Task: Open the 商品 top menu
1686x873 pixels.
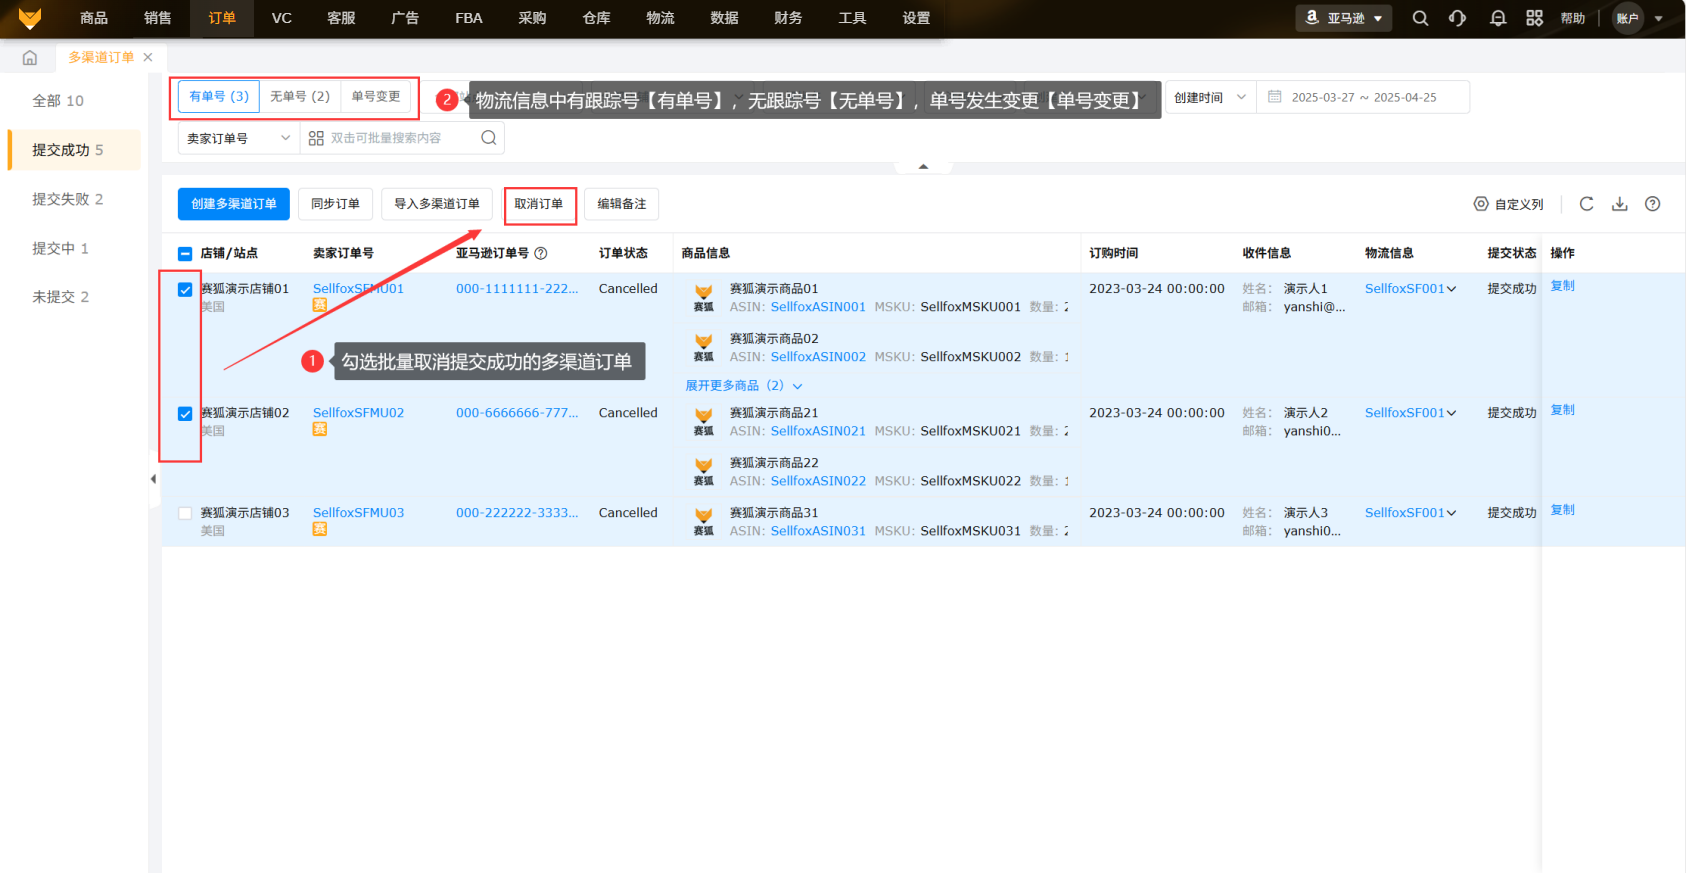Action: tap(94, 18)
